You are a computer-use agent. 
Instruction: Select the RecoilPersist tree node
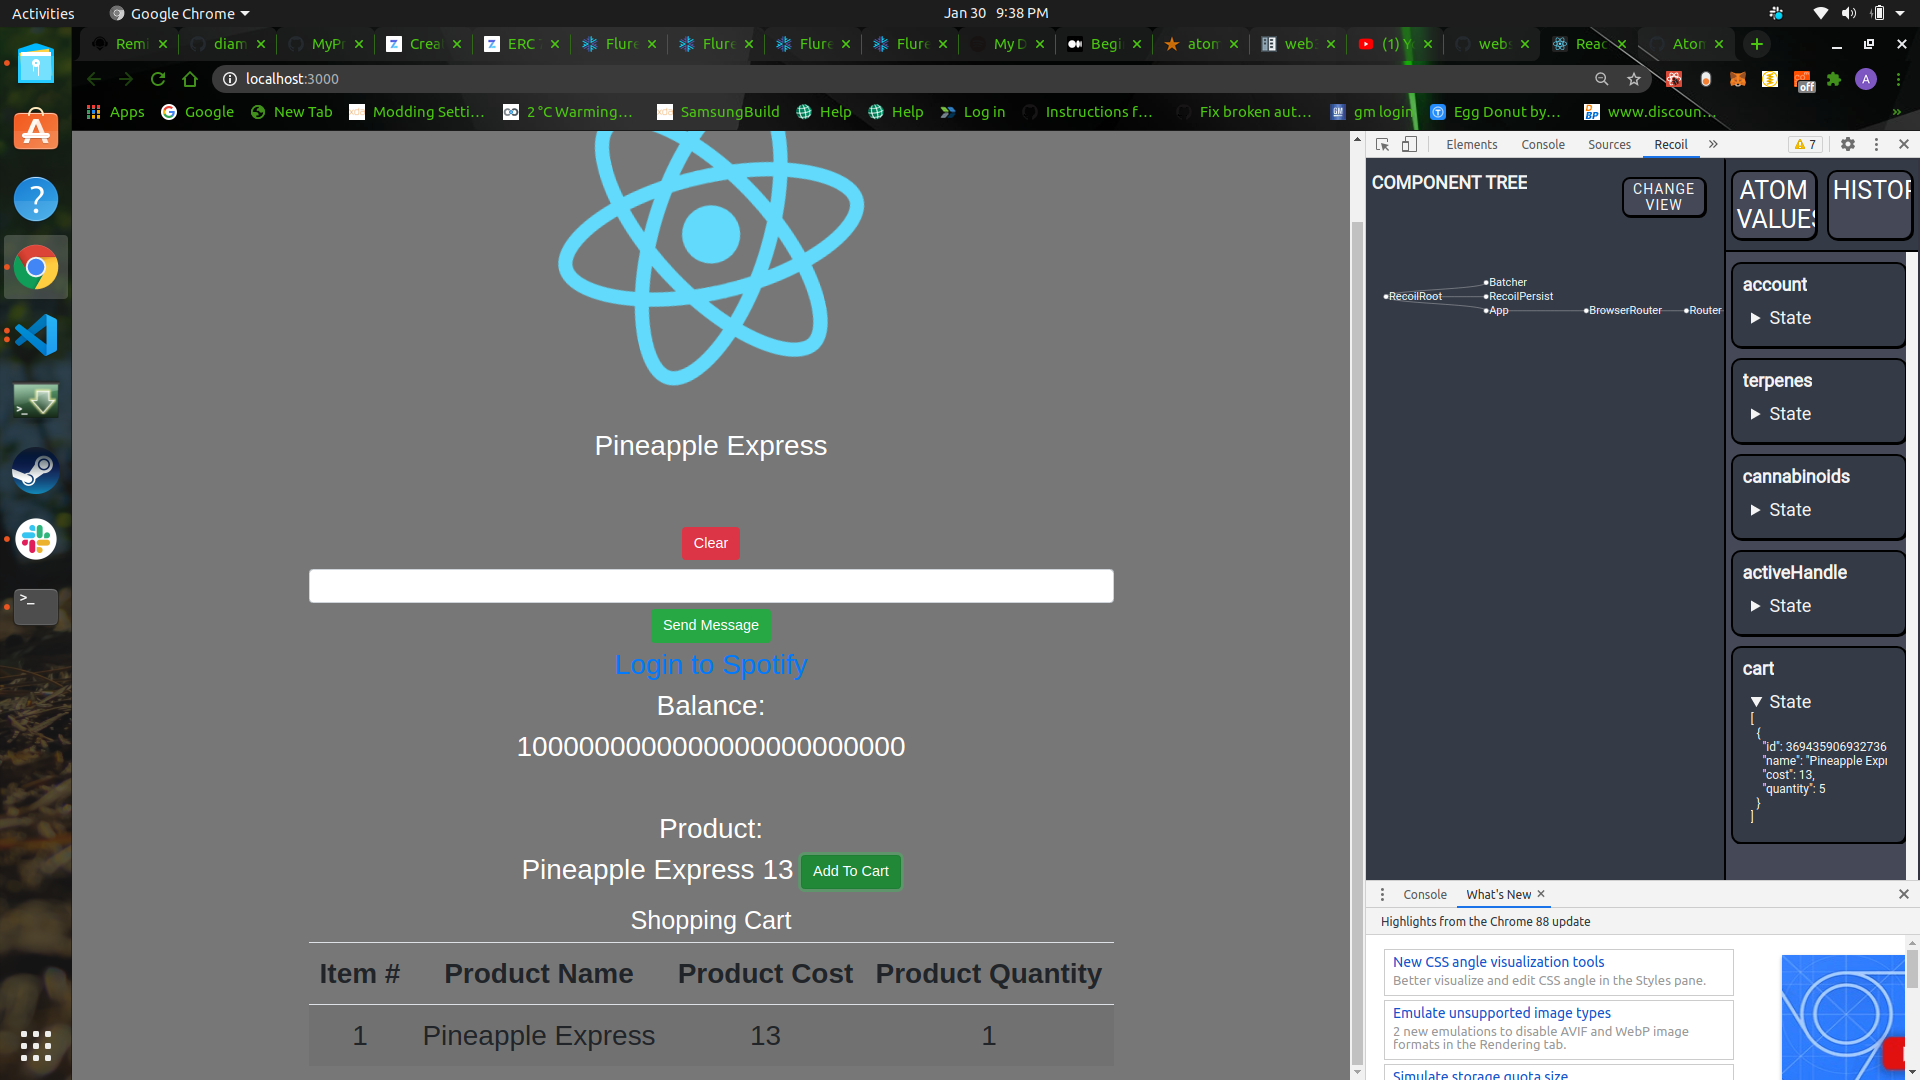click(x=1518, y=296)
